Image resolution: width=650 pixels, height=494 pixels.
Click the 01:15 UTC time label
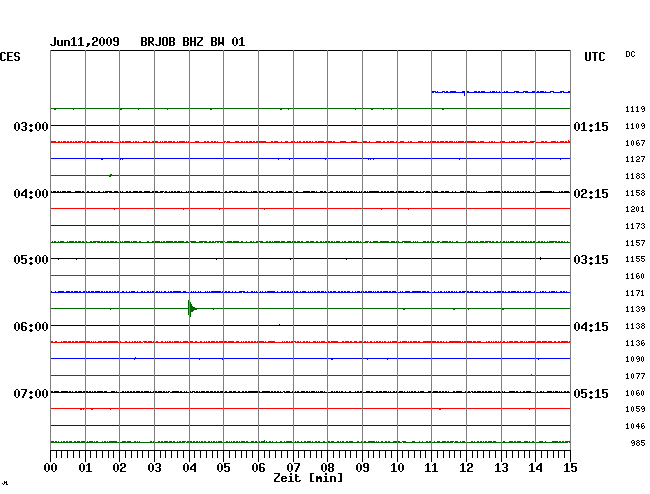tap(591, 127)
